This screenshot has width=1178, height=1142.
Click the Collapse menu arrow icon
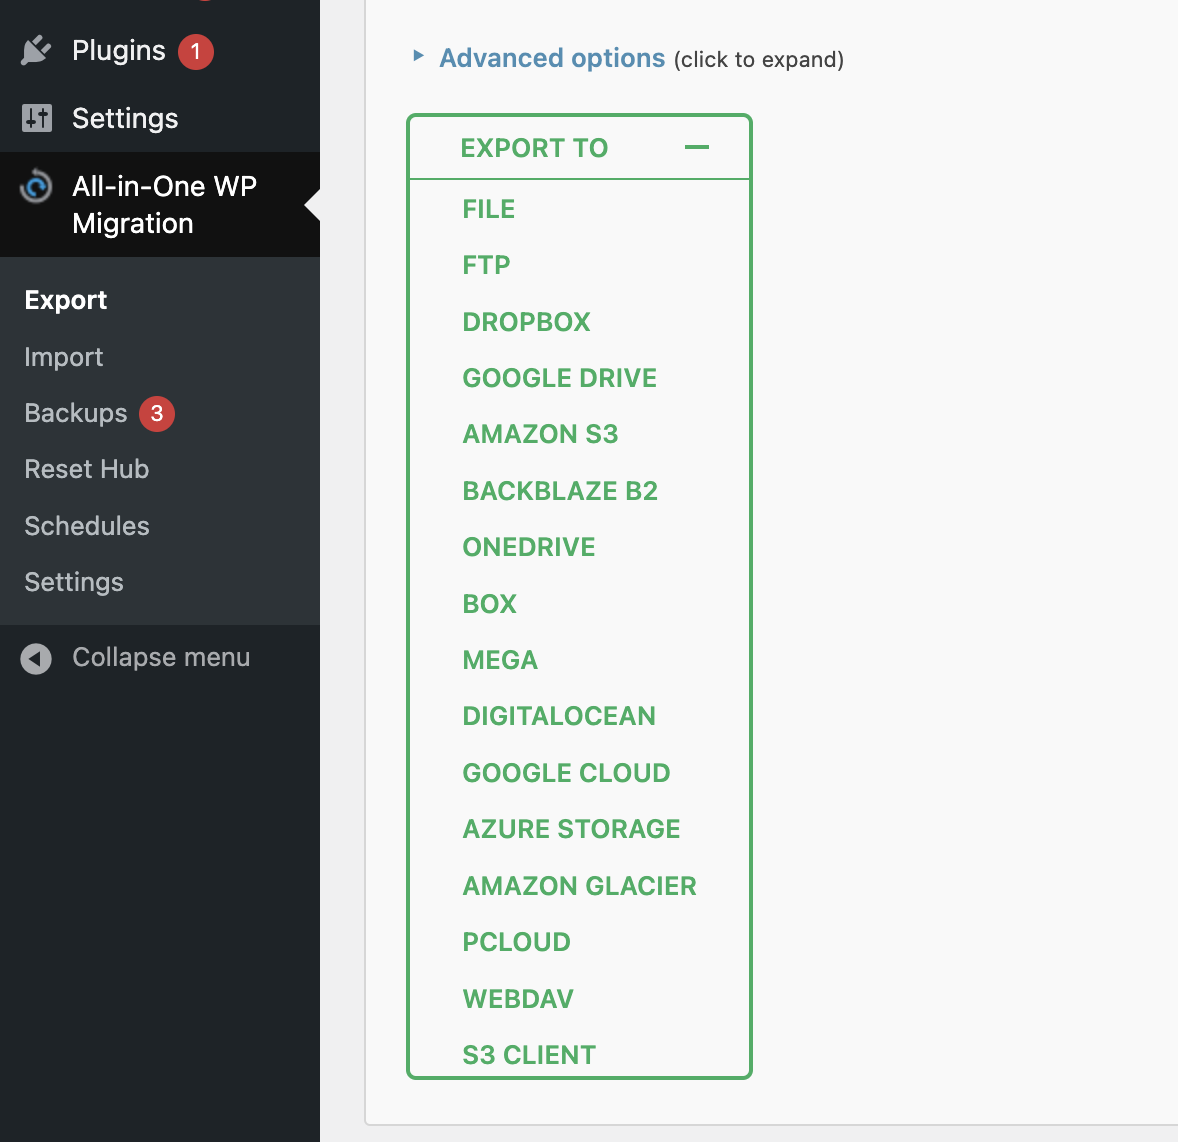[36, 658]
